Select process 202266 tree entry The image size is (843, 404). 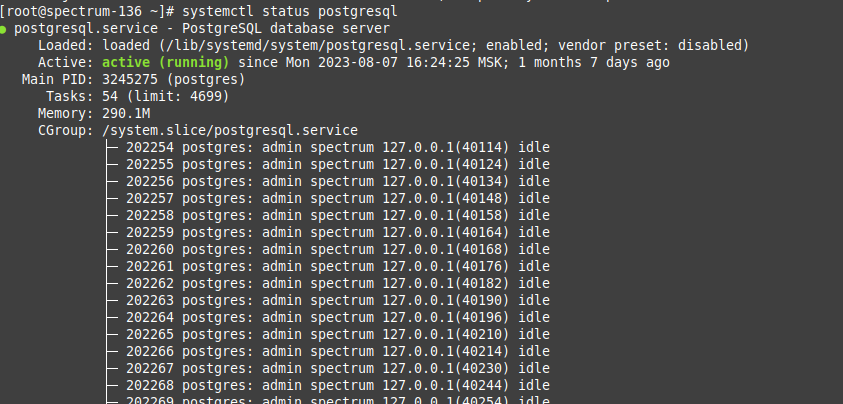click(x=150, y=352)
